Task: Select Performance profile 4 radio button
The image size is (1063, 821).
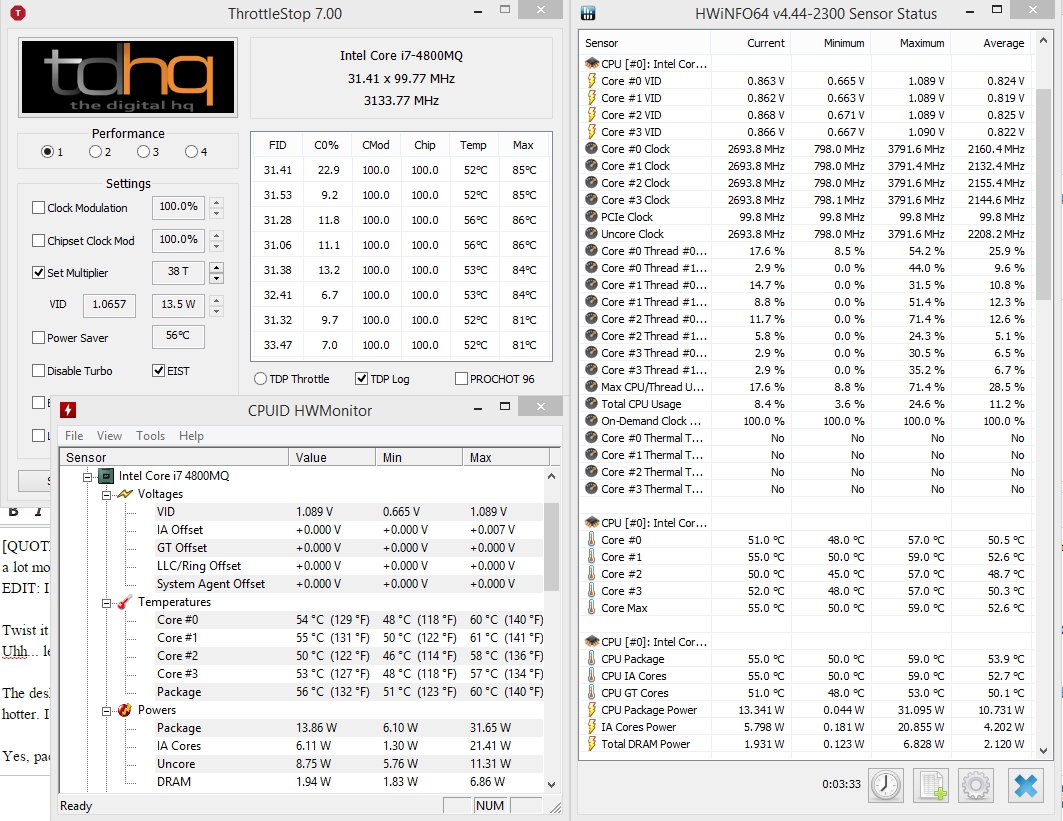Action: [191, 152]
